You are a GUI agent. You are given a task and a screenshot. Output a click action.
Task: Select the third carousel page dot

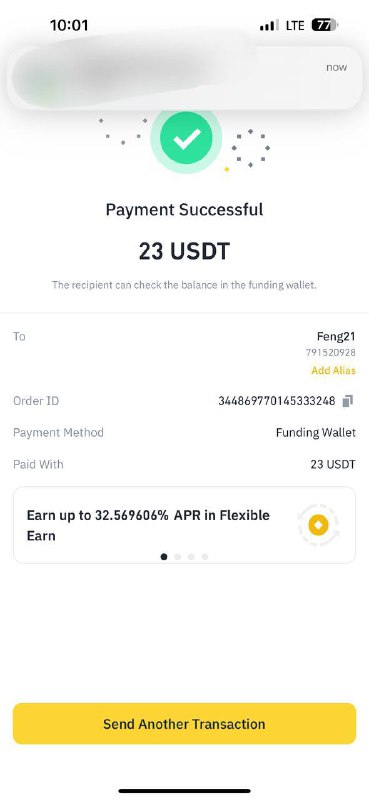pos(191,557)
